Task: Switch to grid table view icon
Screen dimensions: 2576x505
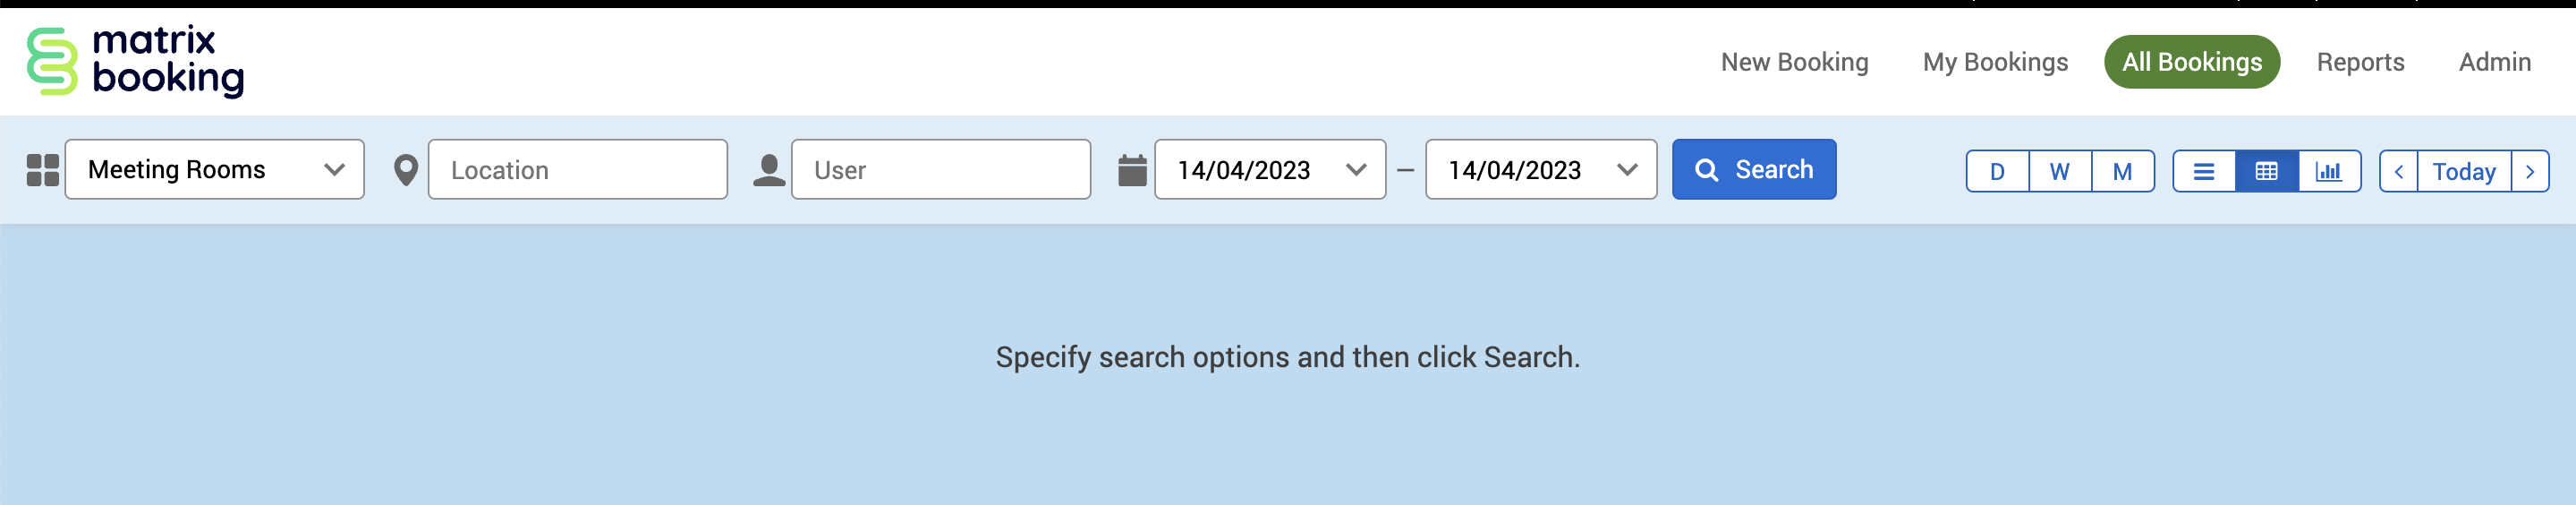Action: tap(2266, 171)
